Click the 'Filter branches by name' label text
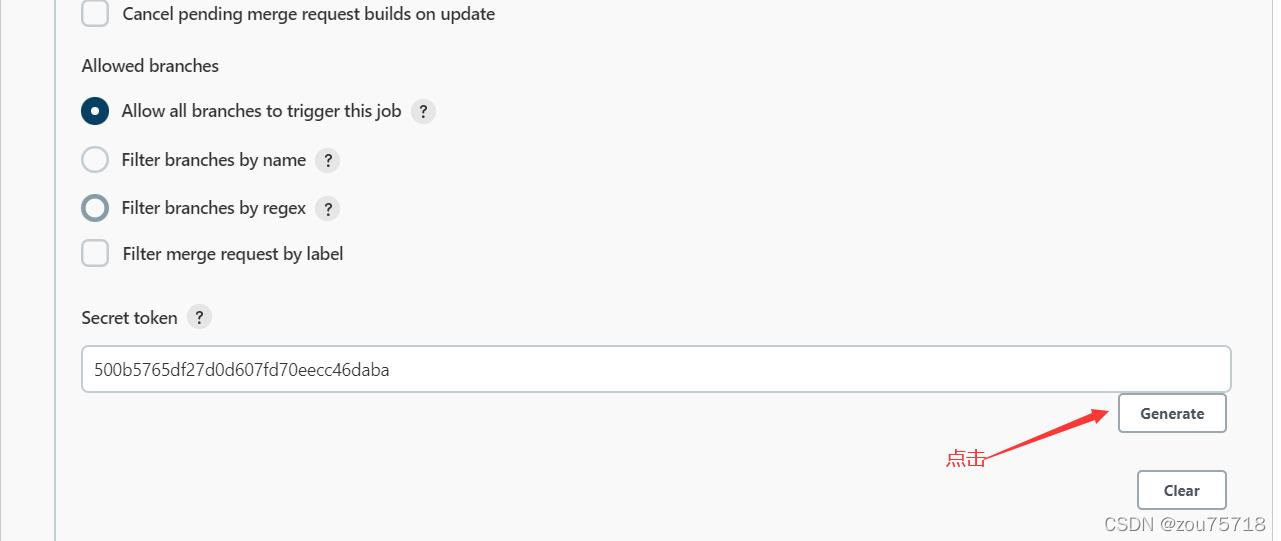The image size is (1281, 541). (x=214, y=160)
